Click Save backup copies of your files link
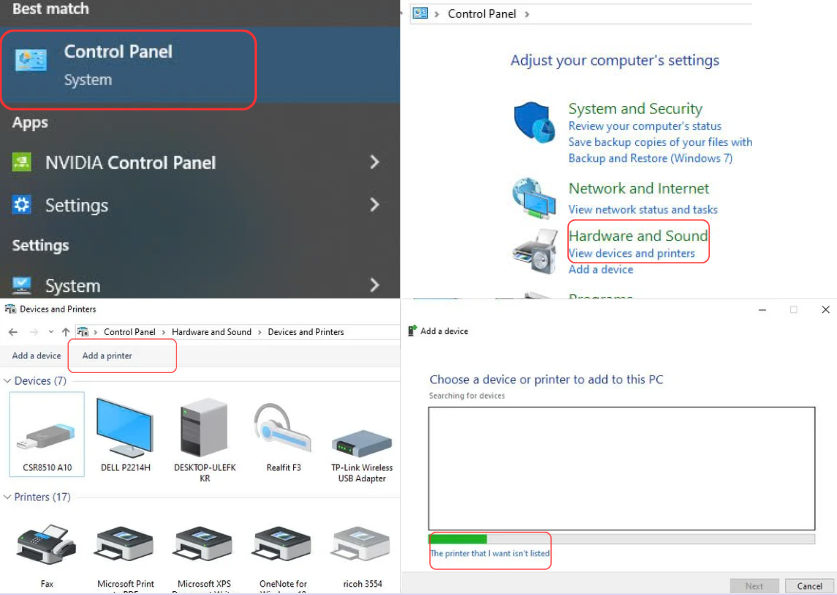Viewport: 837px width, 595px height. pyautogui.click(x=660, y=142)
